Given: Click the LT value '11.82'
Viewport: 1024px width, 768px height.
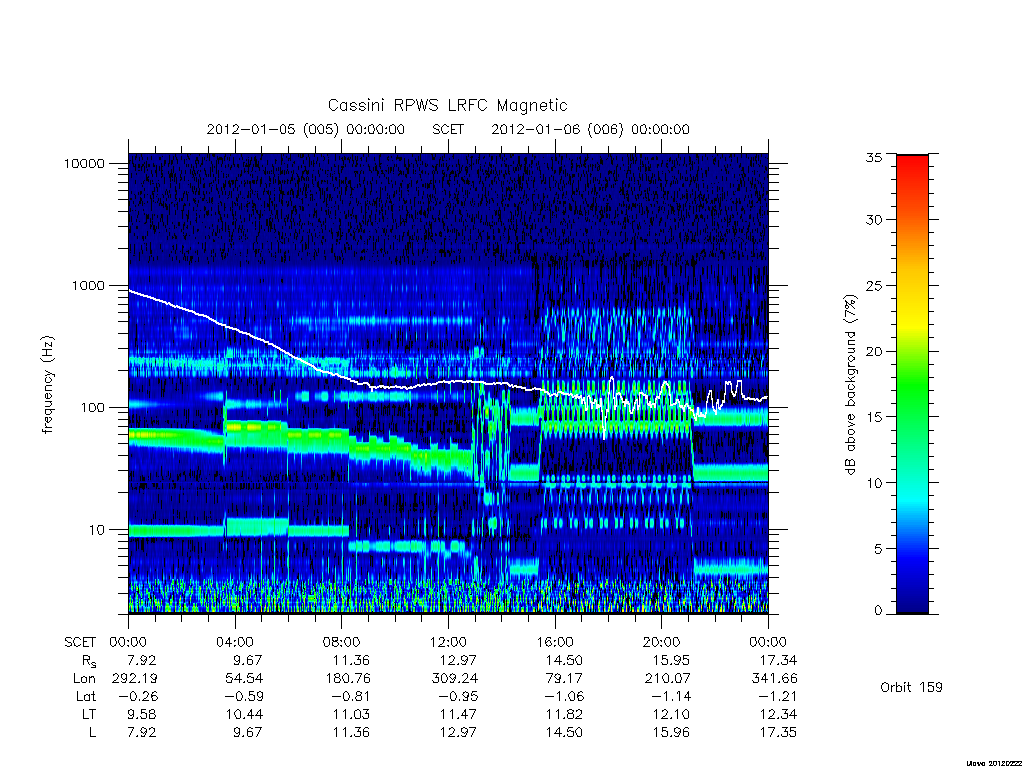Looking at the screenshot, I should (x=564, y=714).
